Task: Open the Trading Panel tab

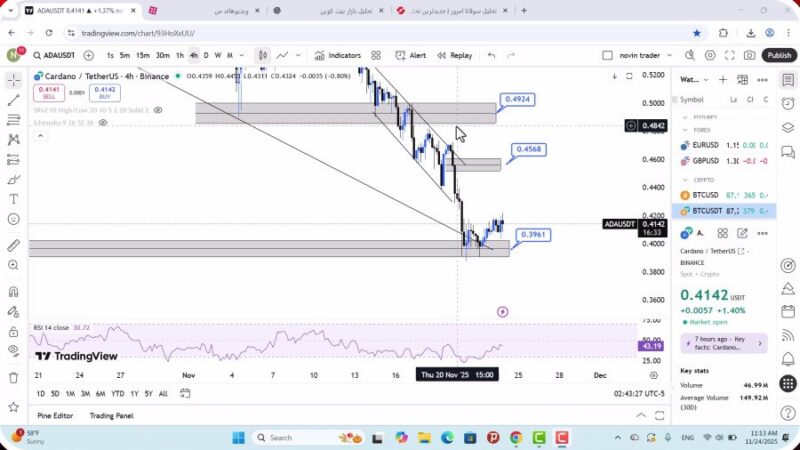Action: click(x=111, y=415)
